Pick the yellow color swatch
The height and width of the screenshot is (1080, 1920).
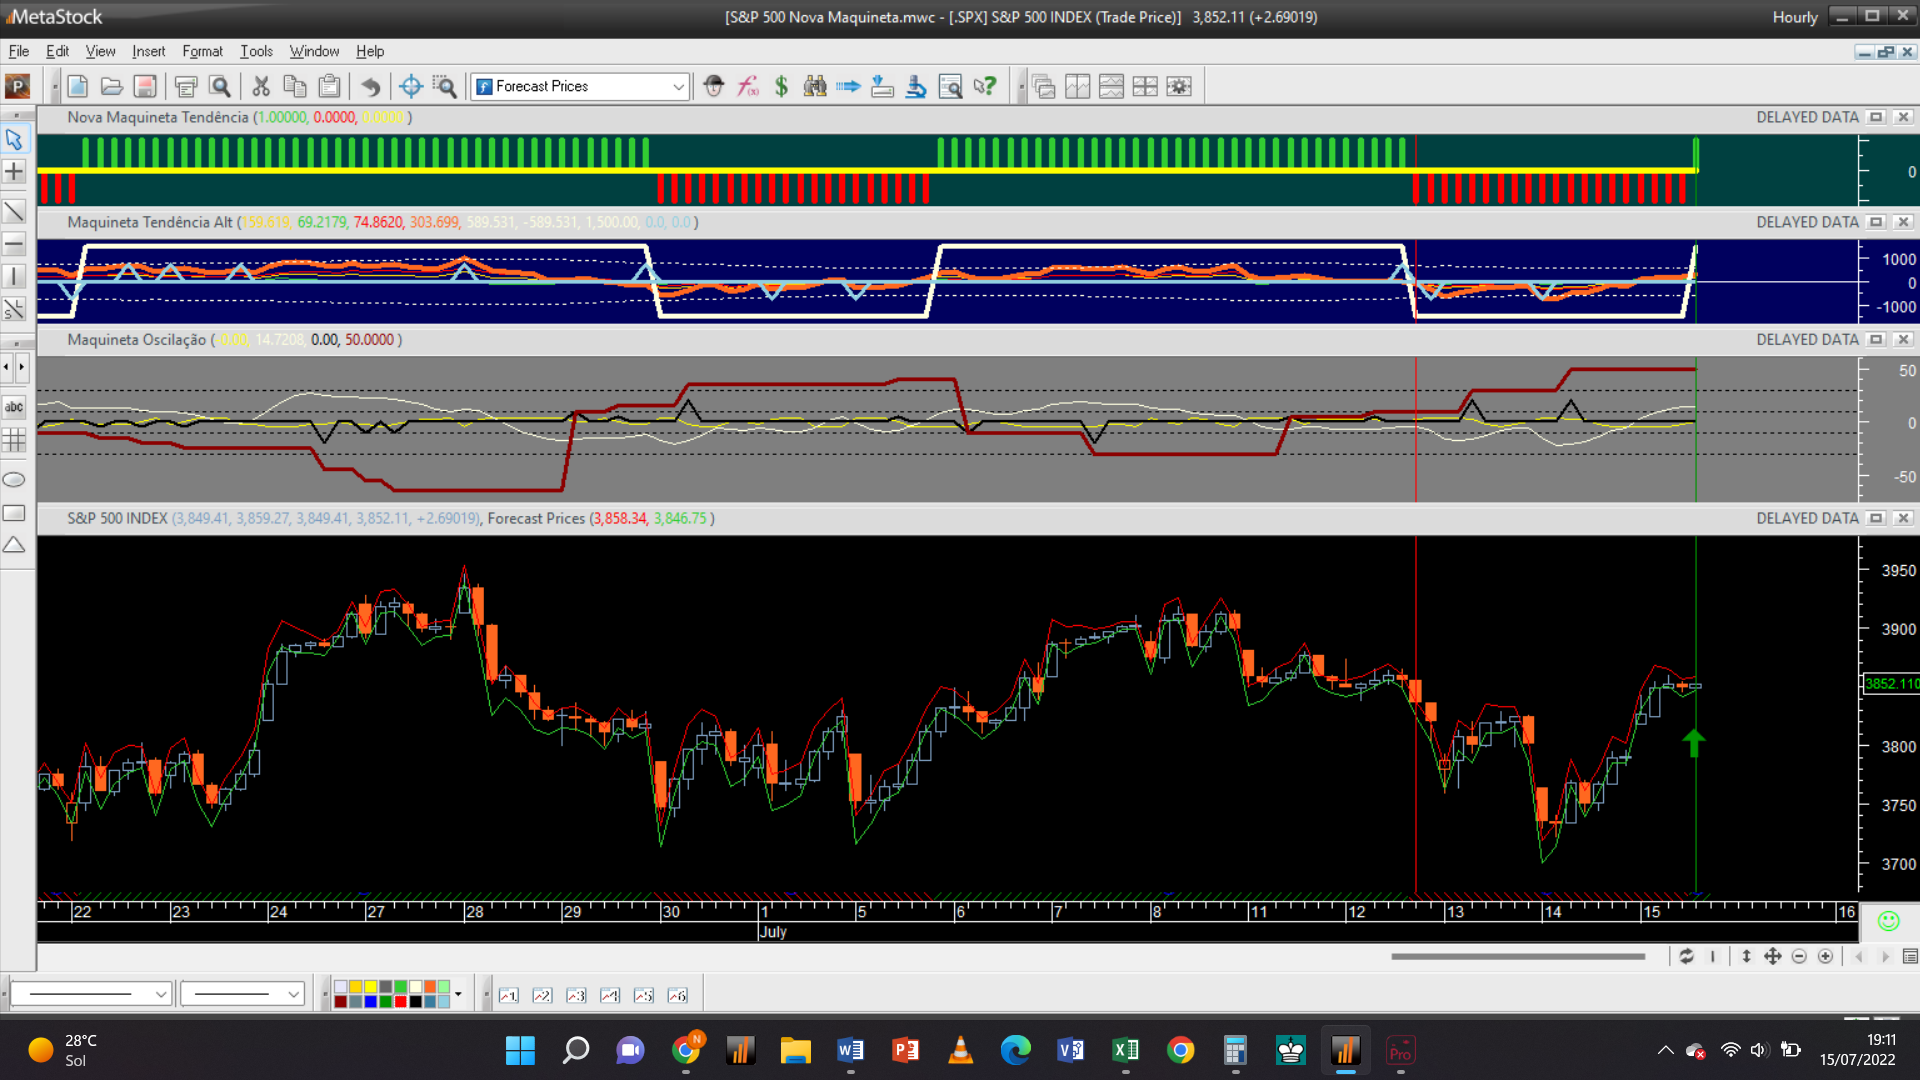tap(370, 987)
